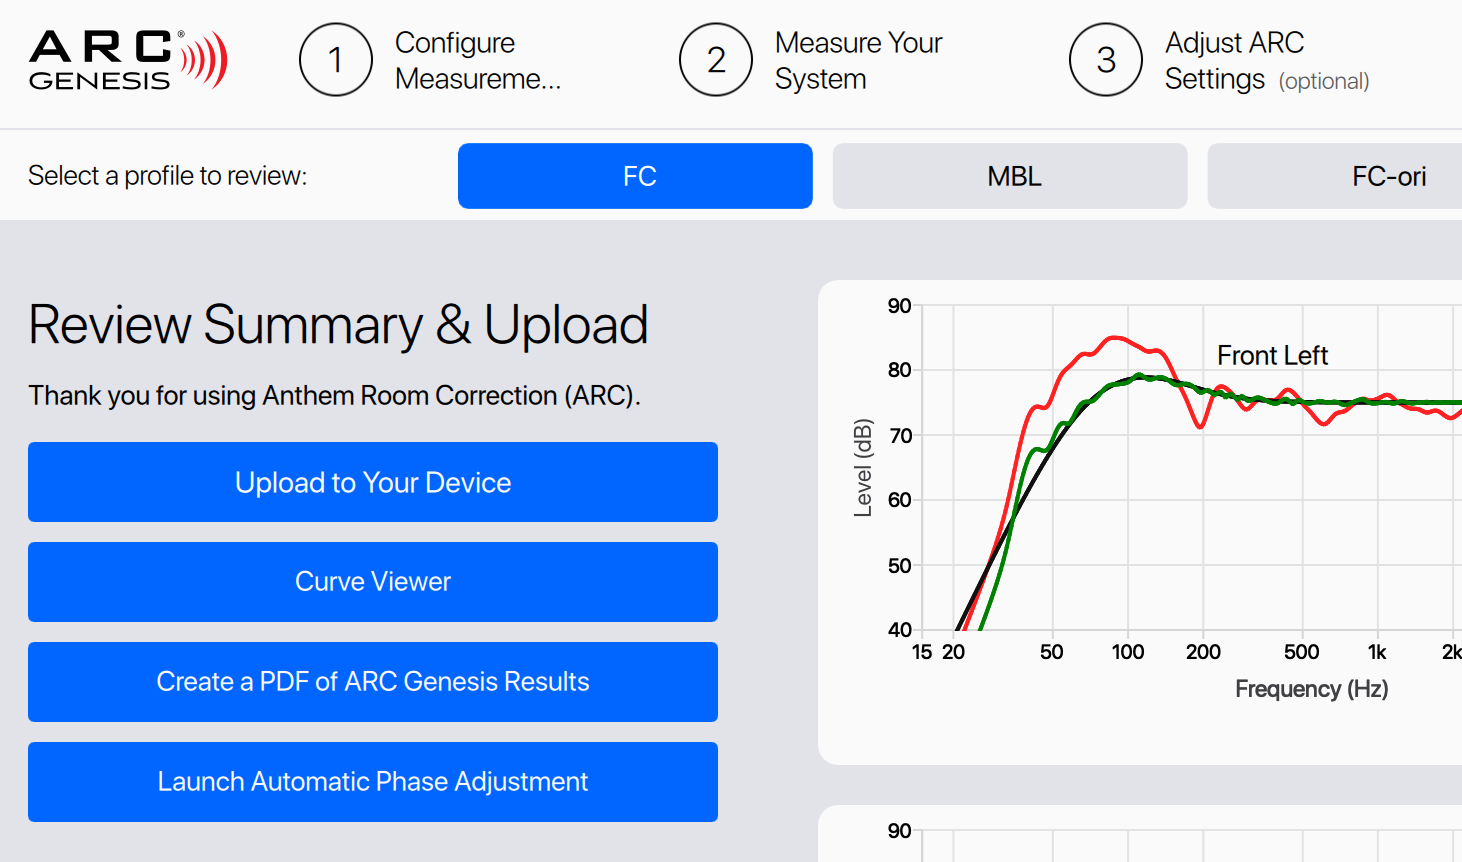Open the Curve Viewer

tap(373, 582)
